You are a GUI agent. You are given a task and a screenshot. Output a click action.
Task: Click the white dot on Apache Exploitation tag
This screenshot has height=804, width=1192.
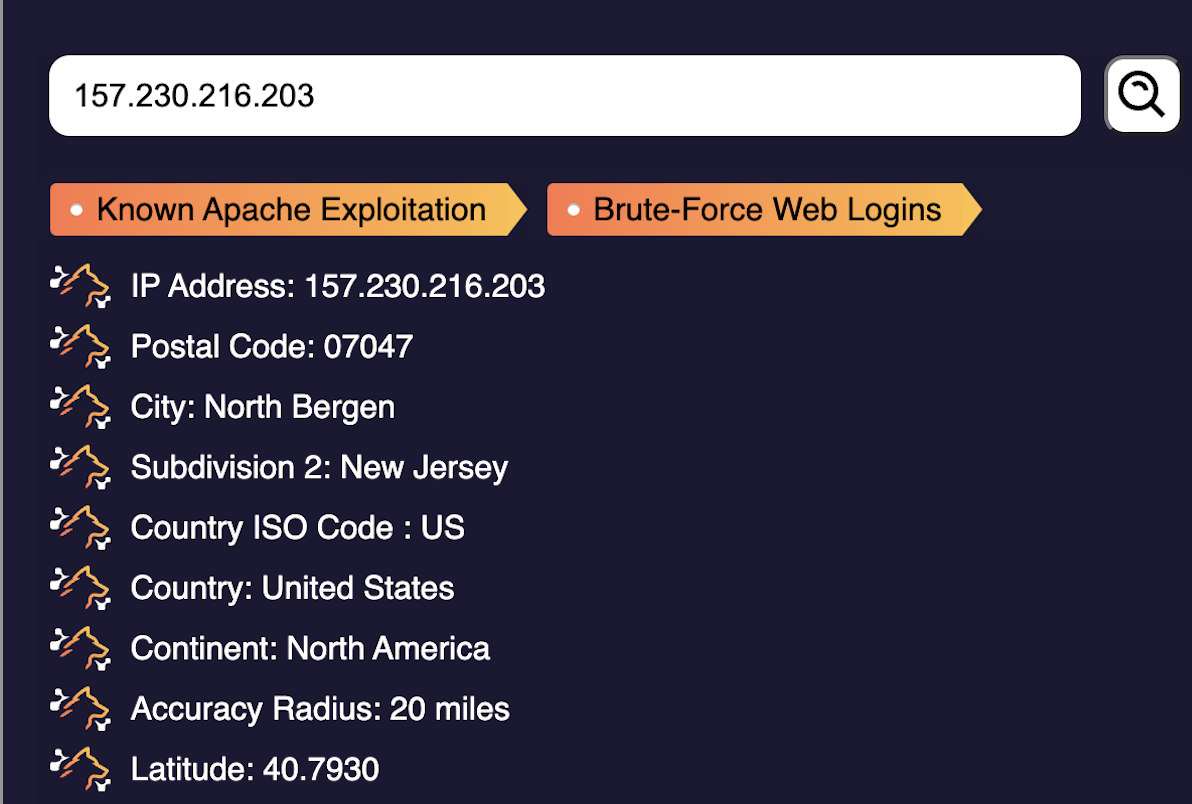click(76, 210)
